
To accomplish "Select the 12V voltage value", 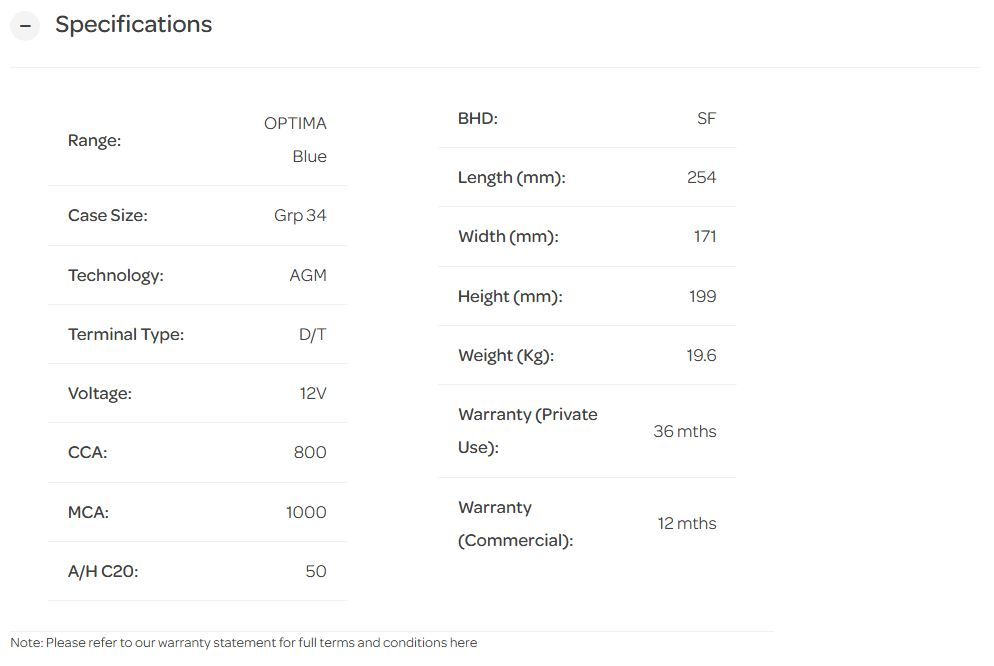I will 313,393.
